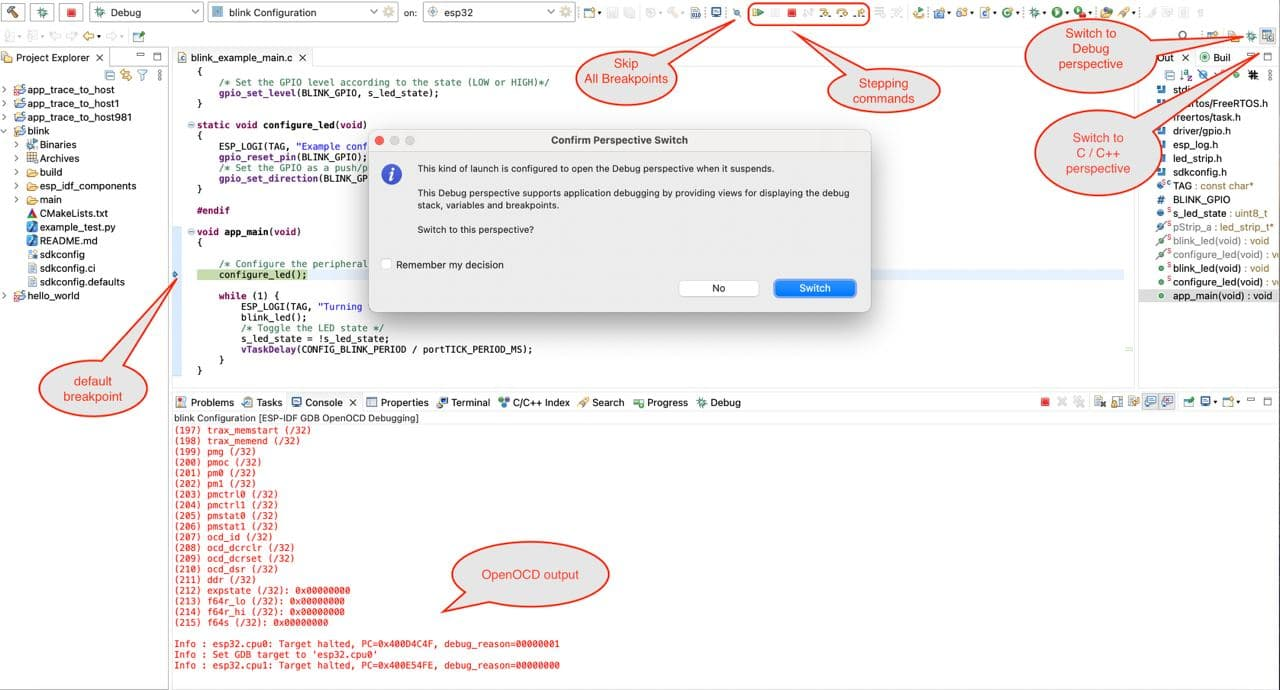Click the terminate icon in stepping commands toolbar
Image resolution: width=1280 pixels, height=690 pixels.
tap(792, 12)
